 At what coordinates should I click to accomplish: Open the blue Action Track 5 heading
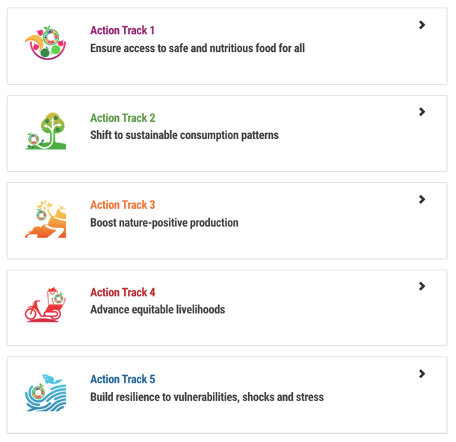(x=123, y=379)
